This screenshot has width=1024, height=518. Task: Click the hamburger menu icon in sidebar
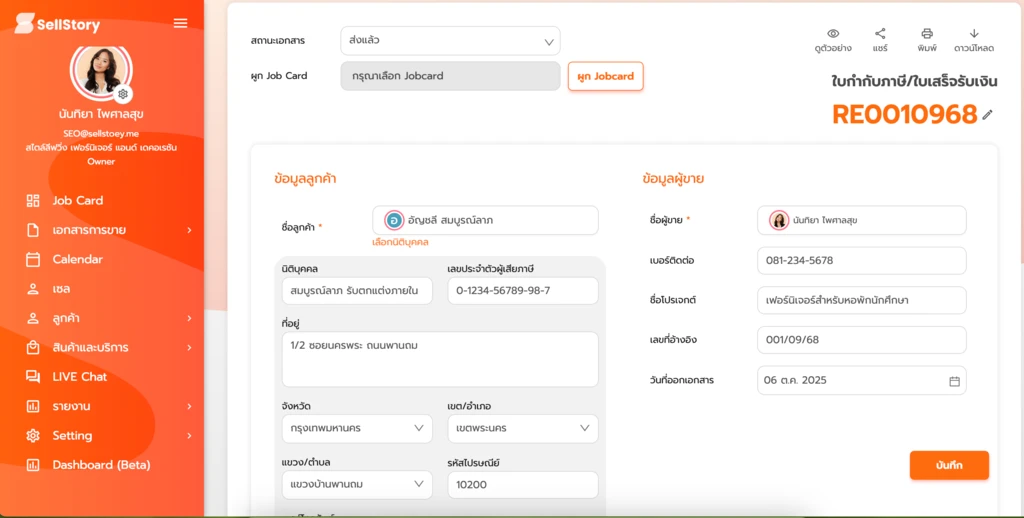tap(180, 23)
